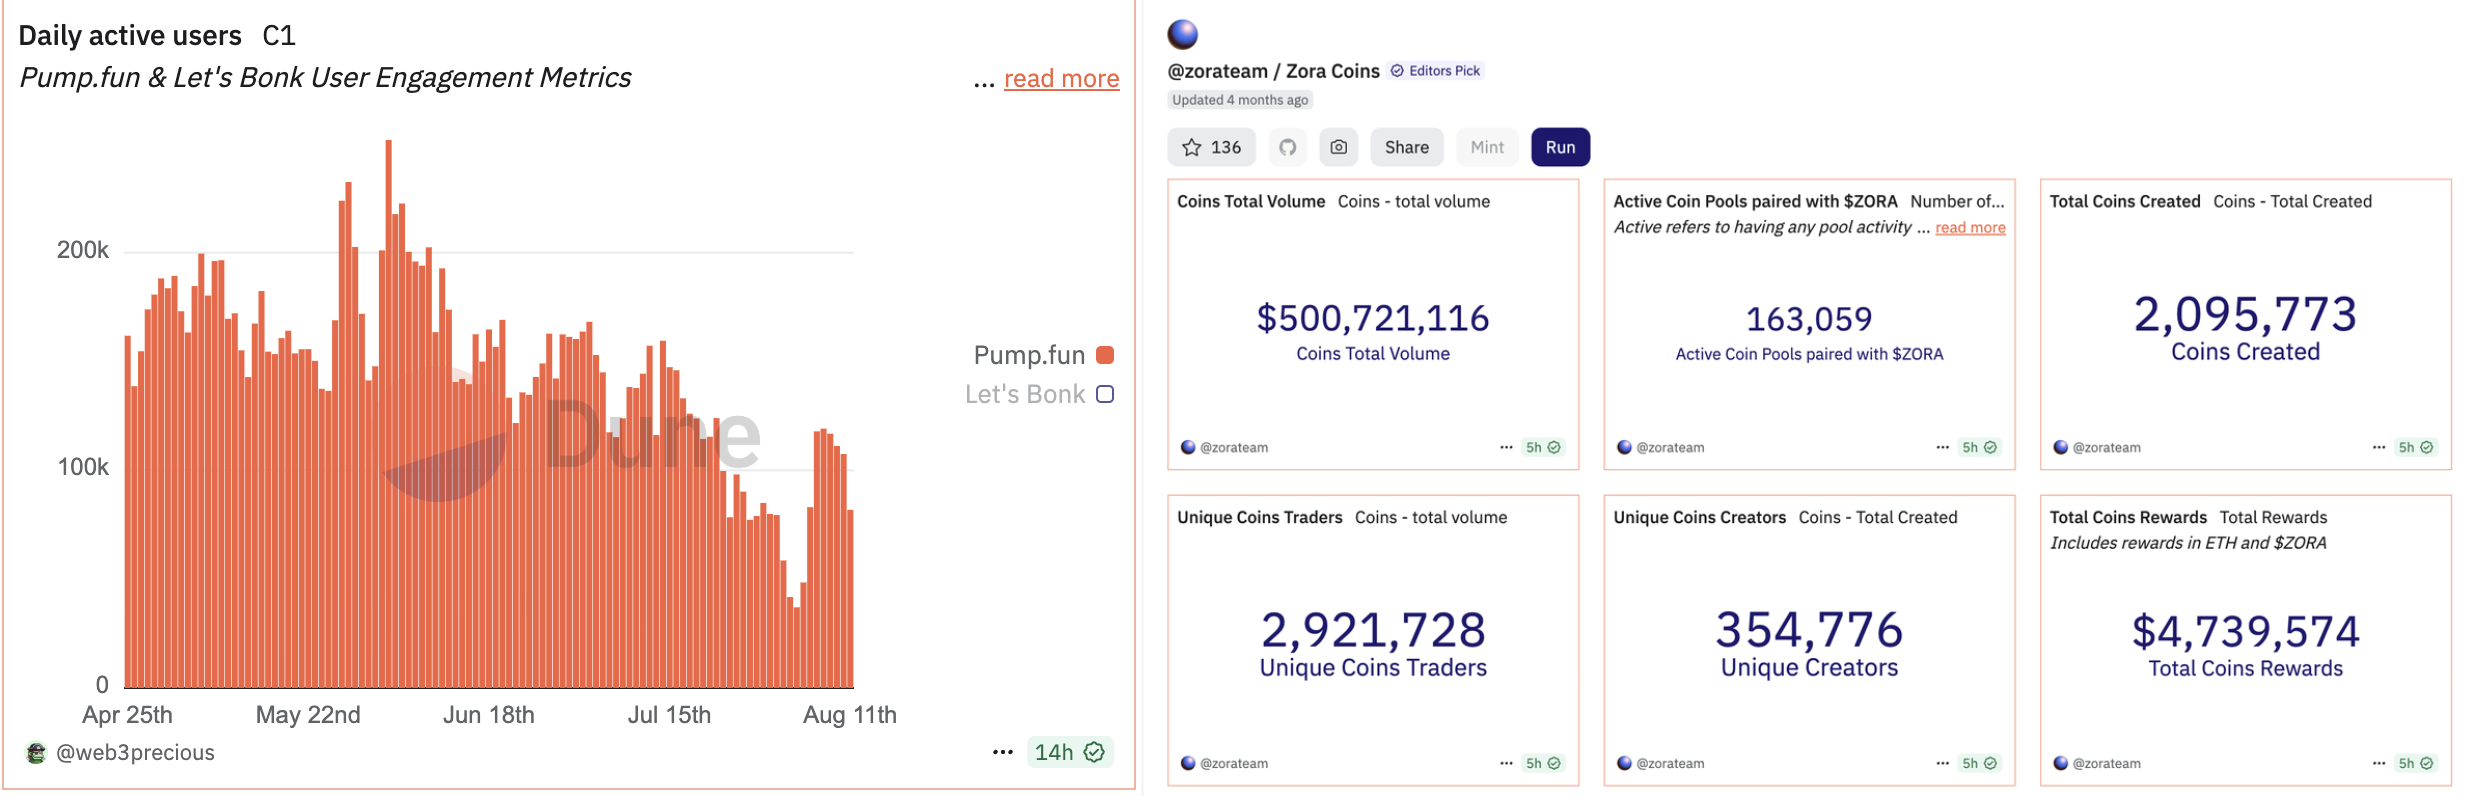Click the Zora Coins dashboard avatar
Screen dimensions: 2467x796
click(1183, 34)
